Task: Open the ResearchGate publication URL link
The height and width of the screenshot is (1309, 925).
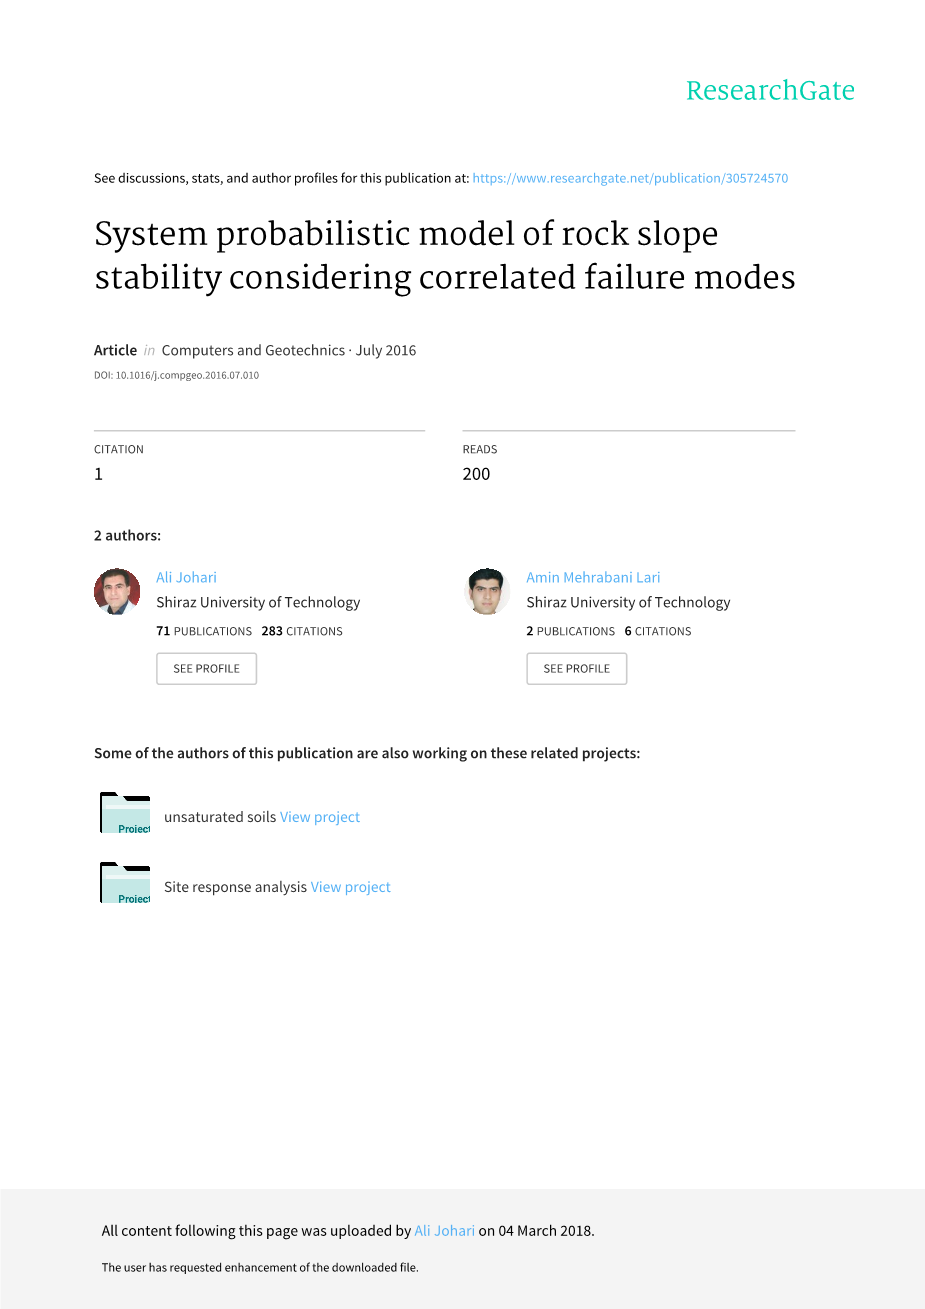Action: 630,178
